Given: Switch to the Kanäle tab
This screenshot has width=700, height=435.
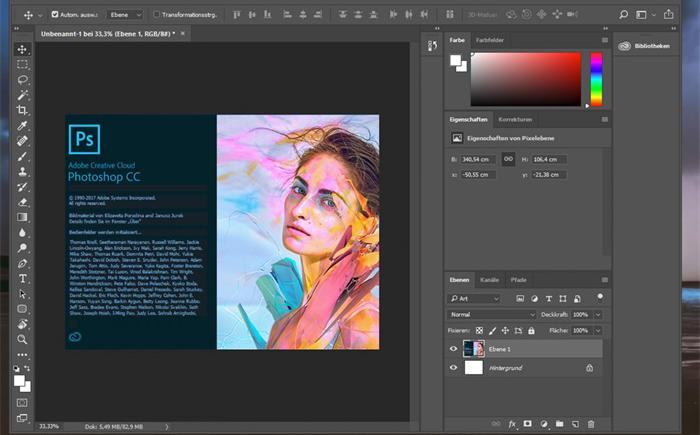Looking at the screenshot, I should 489,280.
